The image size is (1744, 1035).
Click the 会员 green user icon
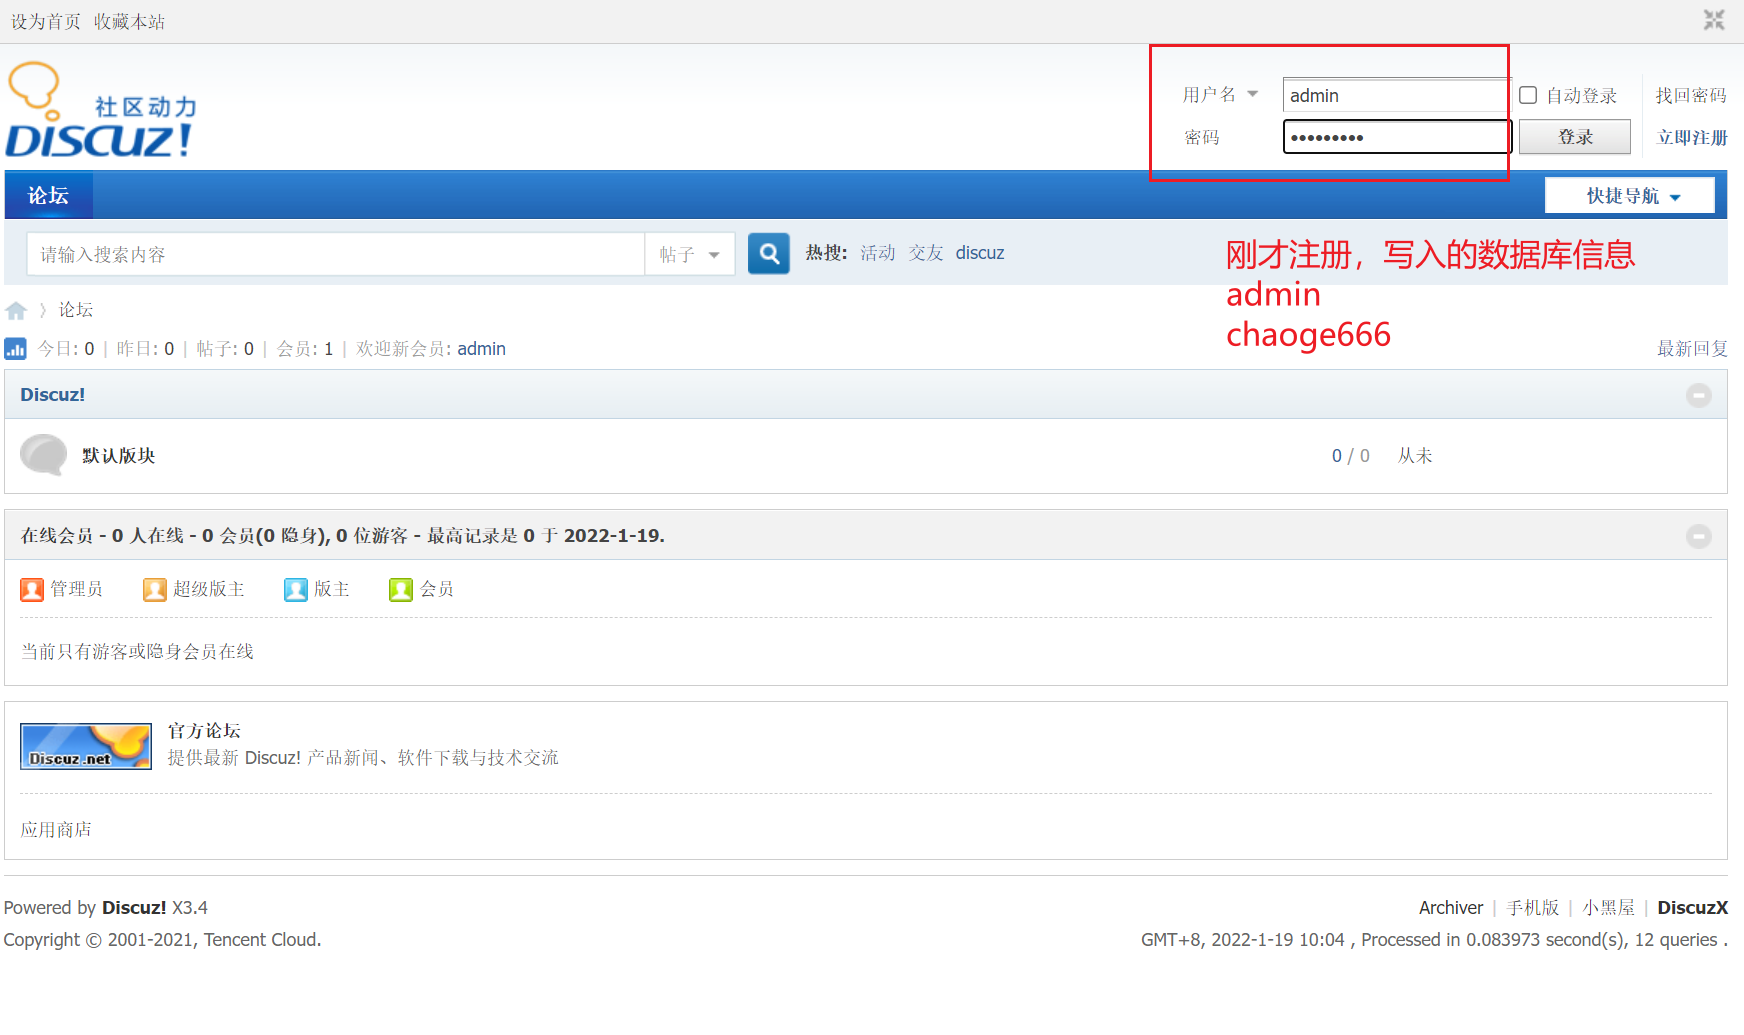400,590
